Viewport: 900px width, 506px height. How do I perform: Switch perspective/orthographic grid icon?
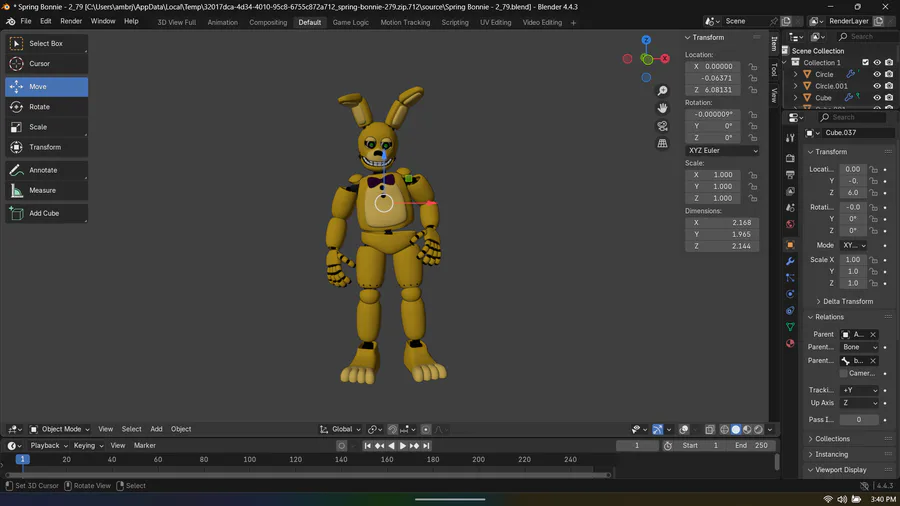[x=662, y=143]
